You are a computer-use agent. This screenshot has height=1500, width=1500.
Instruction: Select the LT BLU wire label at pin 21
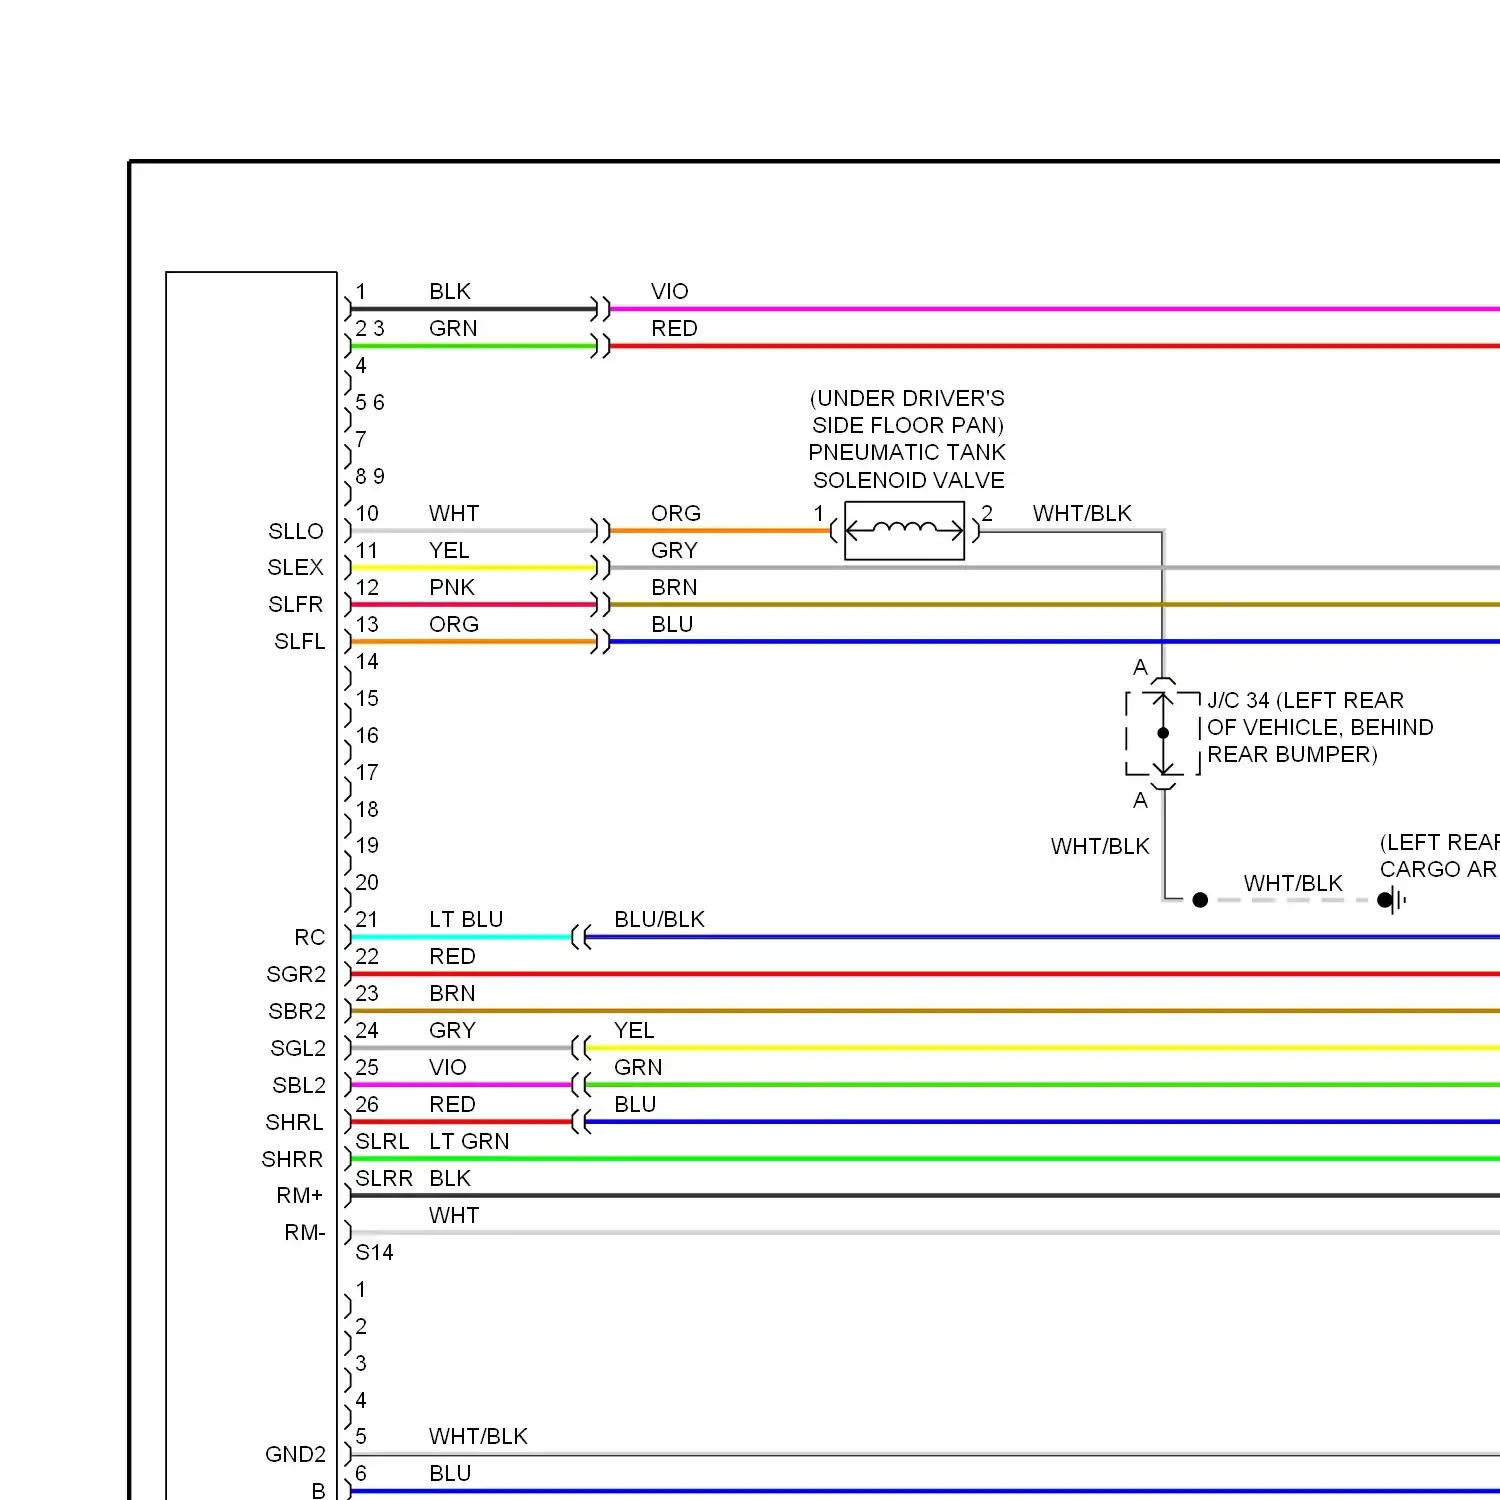466,919
